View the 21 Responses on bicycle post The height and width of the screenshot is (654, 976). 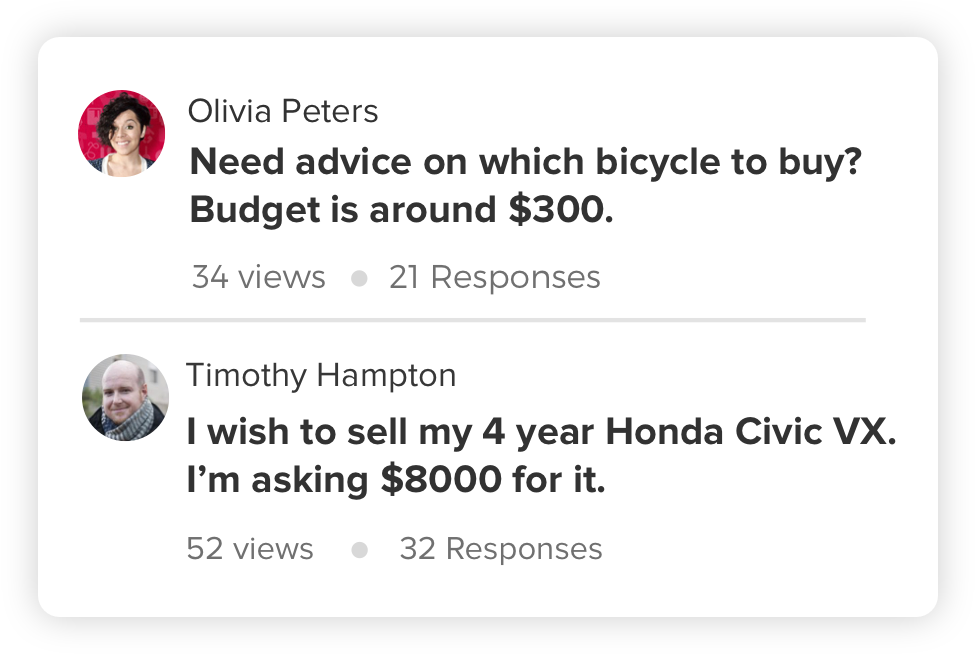pos(495,277)
